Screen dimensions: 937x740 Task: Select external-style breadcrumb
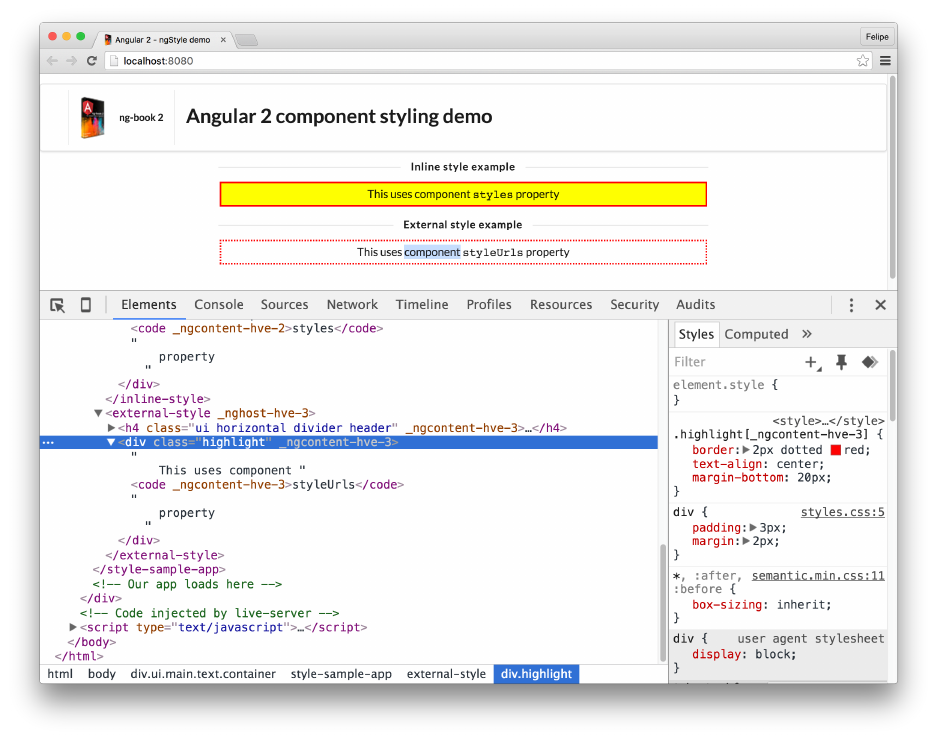[x=446, y=674]
